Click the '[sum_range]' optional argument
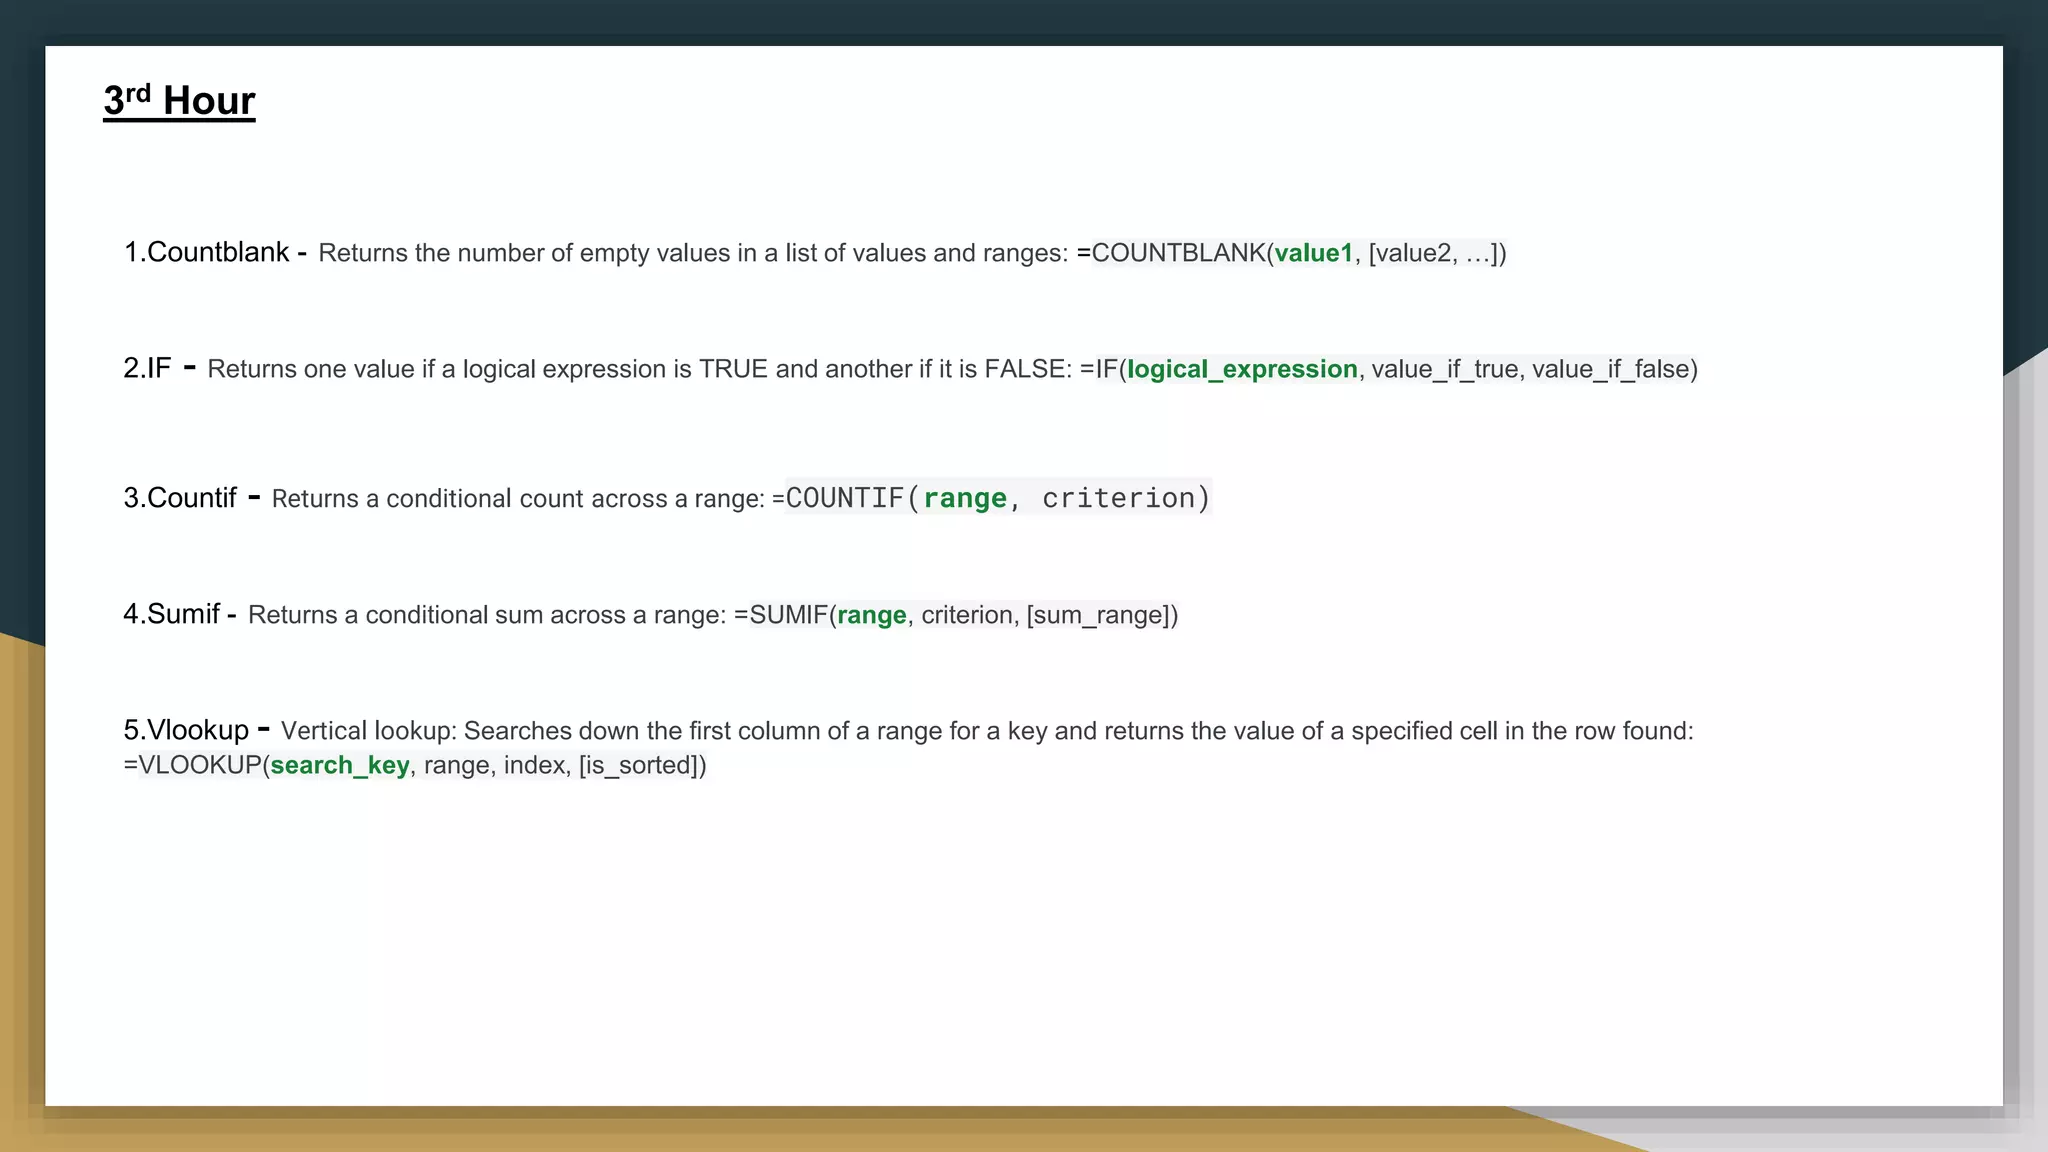The height and width of the screenshot is (1152, 2048). pyautogui.click(x=1098, y=615)
